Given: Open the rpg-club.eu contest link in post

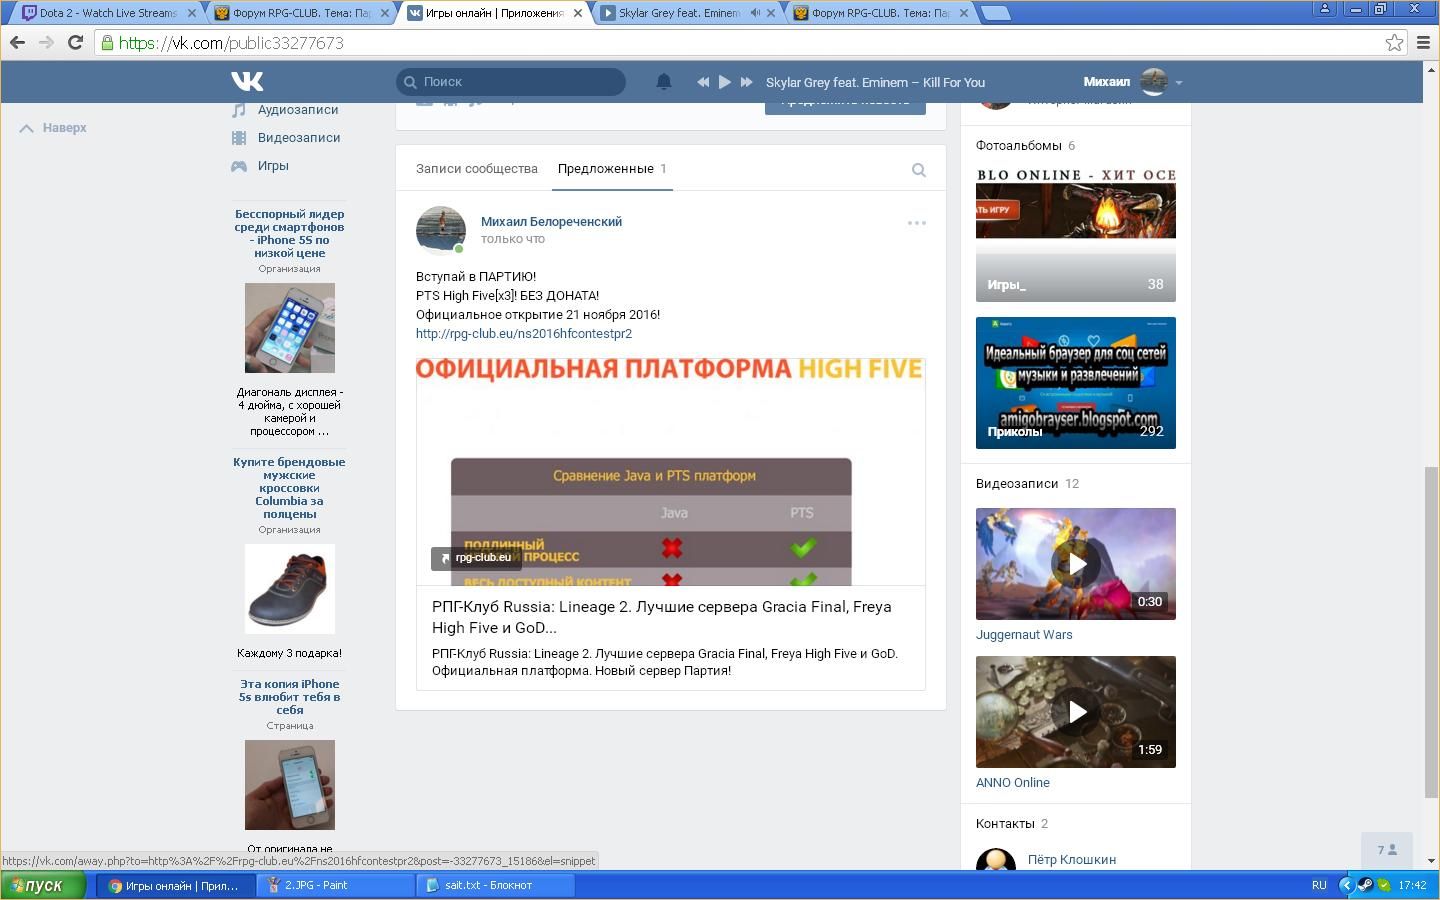Looking at the screenshot, I should [524, 334].
